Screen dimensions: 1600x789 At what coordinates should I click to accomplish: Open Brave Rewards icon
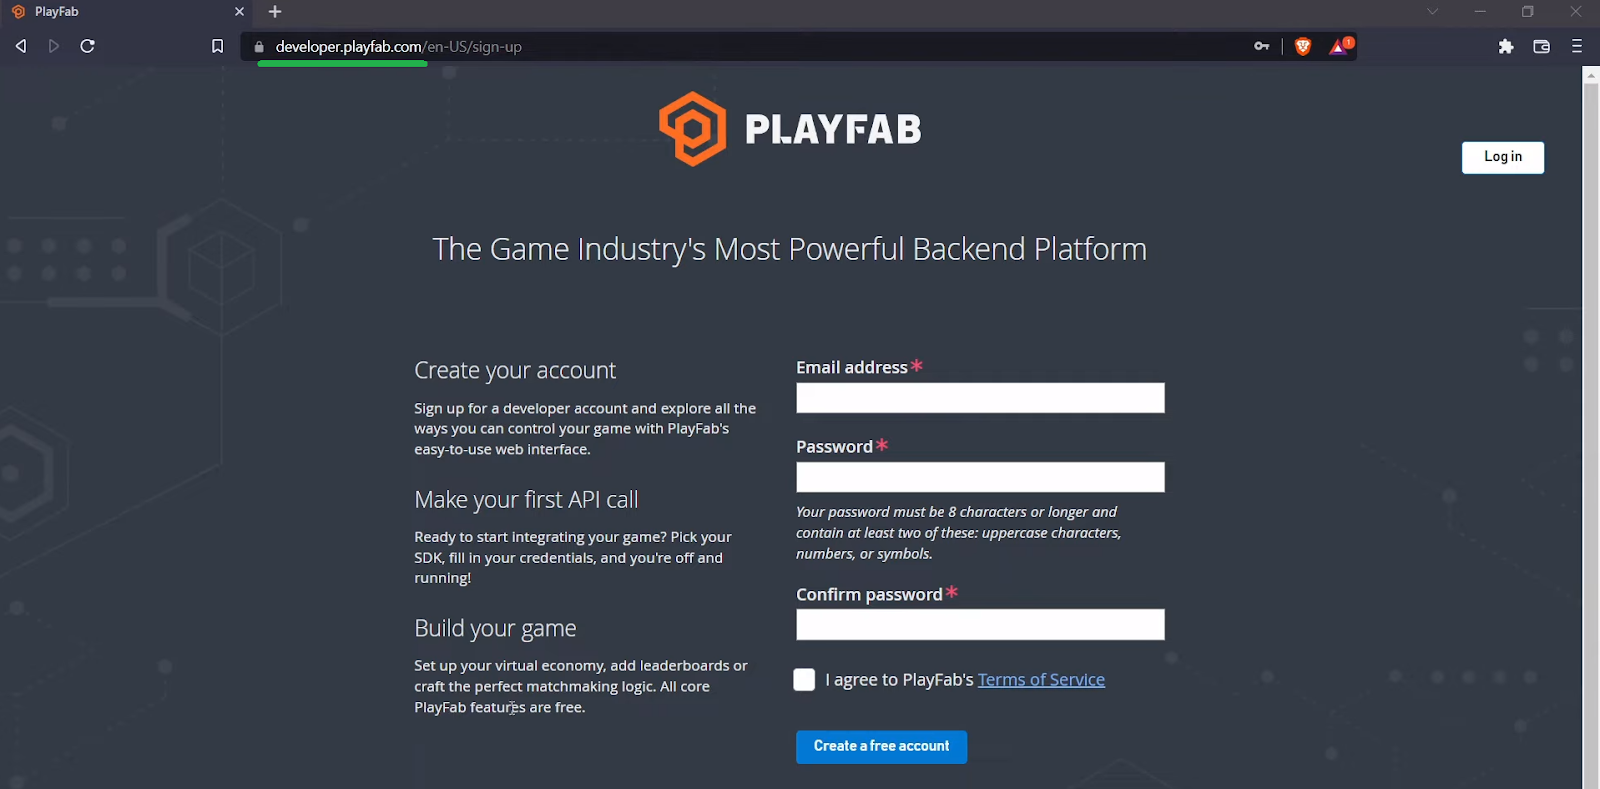1340,46
